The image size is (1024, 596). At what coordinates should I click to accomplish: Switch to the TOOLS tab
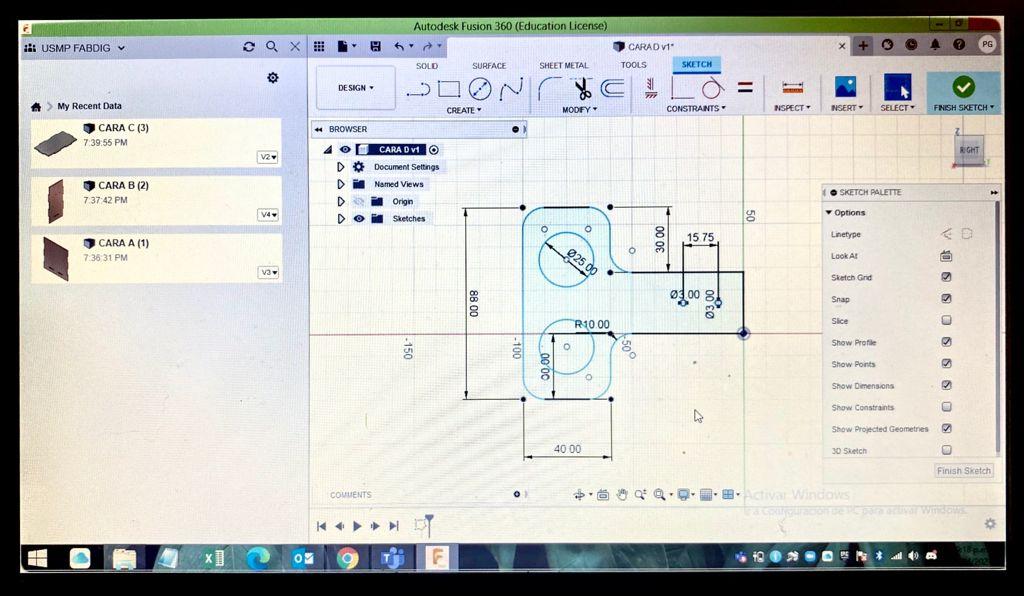pyautogui.click(x=633, y=65)
